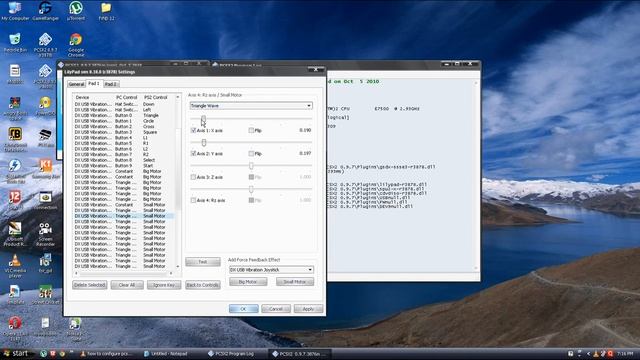Open the Google Chrome desktop icon
This screenshot has width=640, height=360.
tap(76, 45)
